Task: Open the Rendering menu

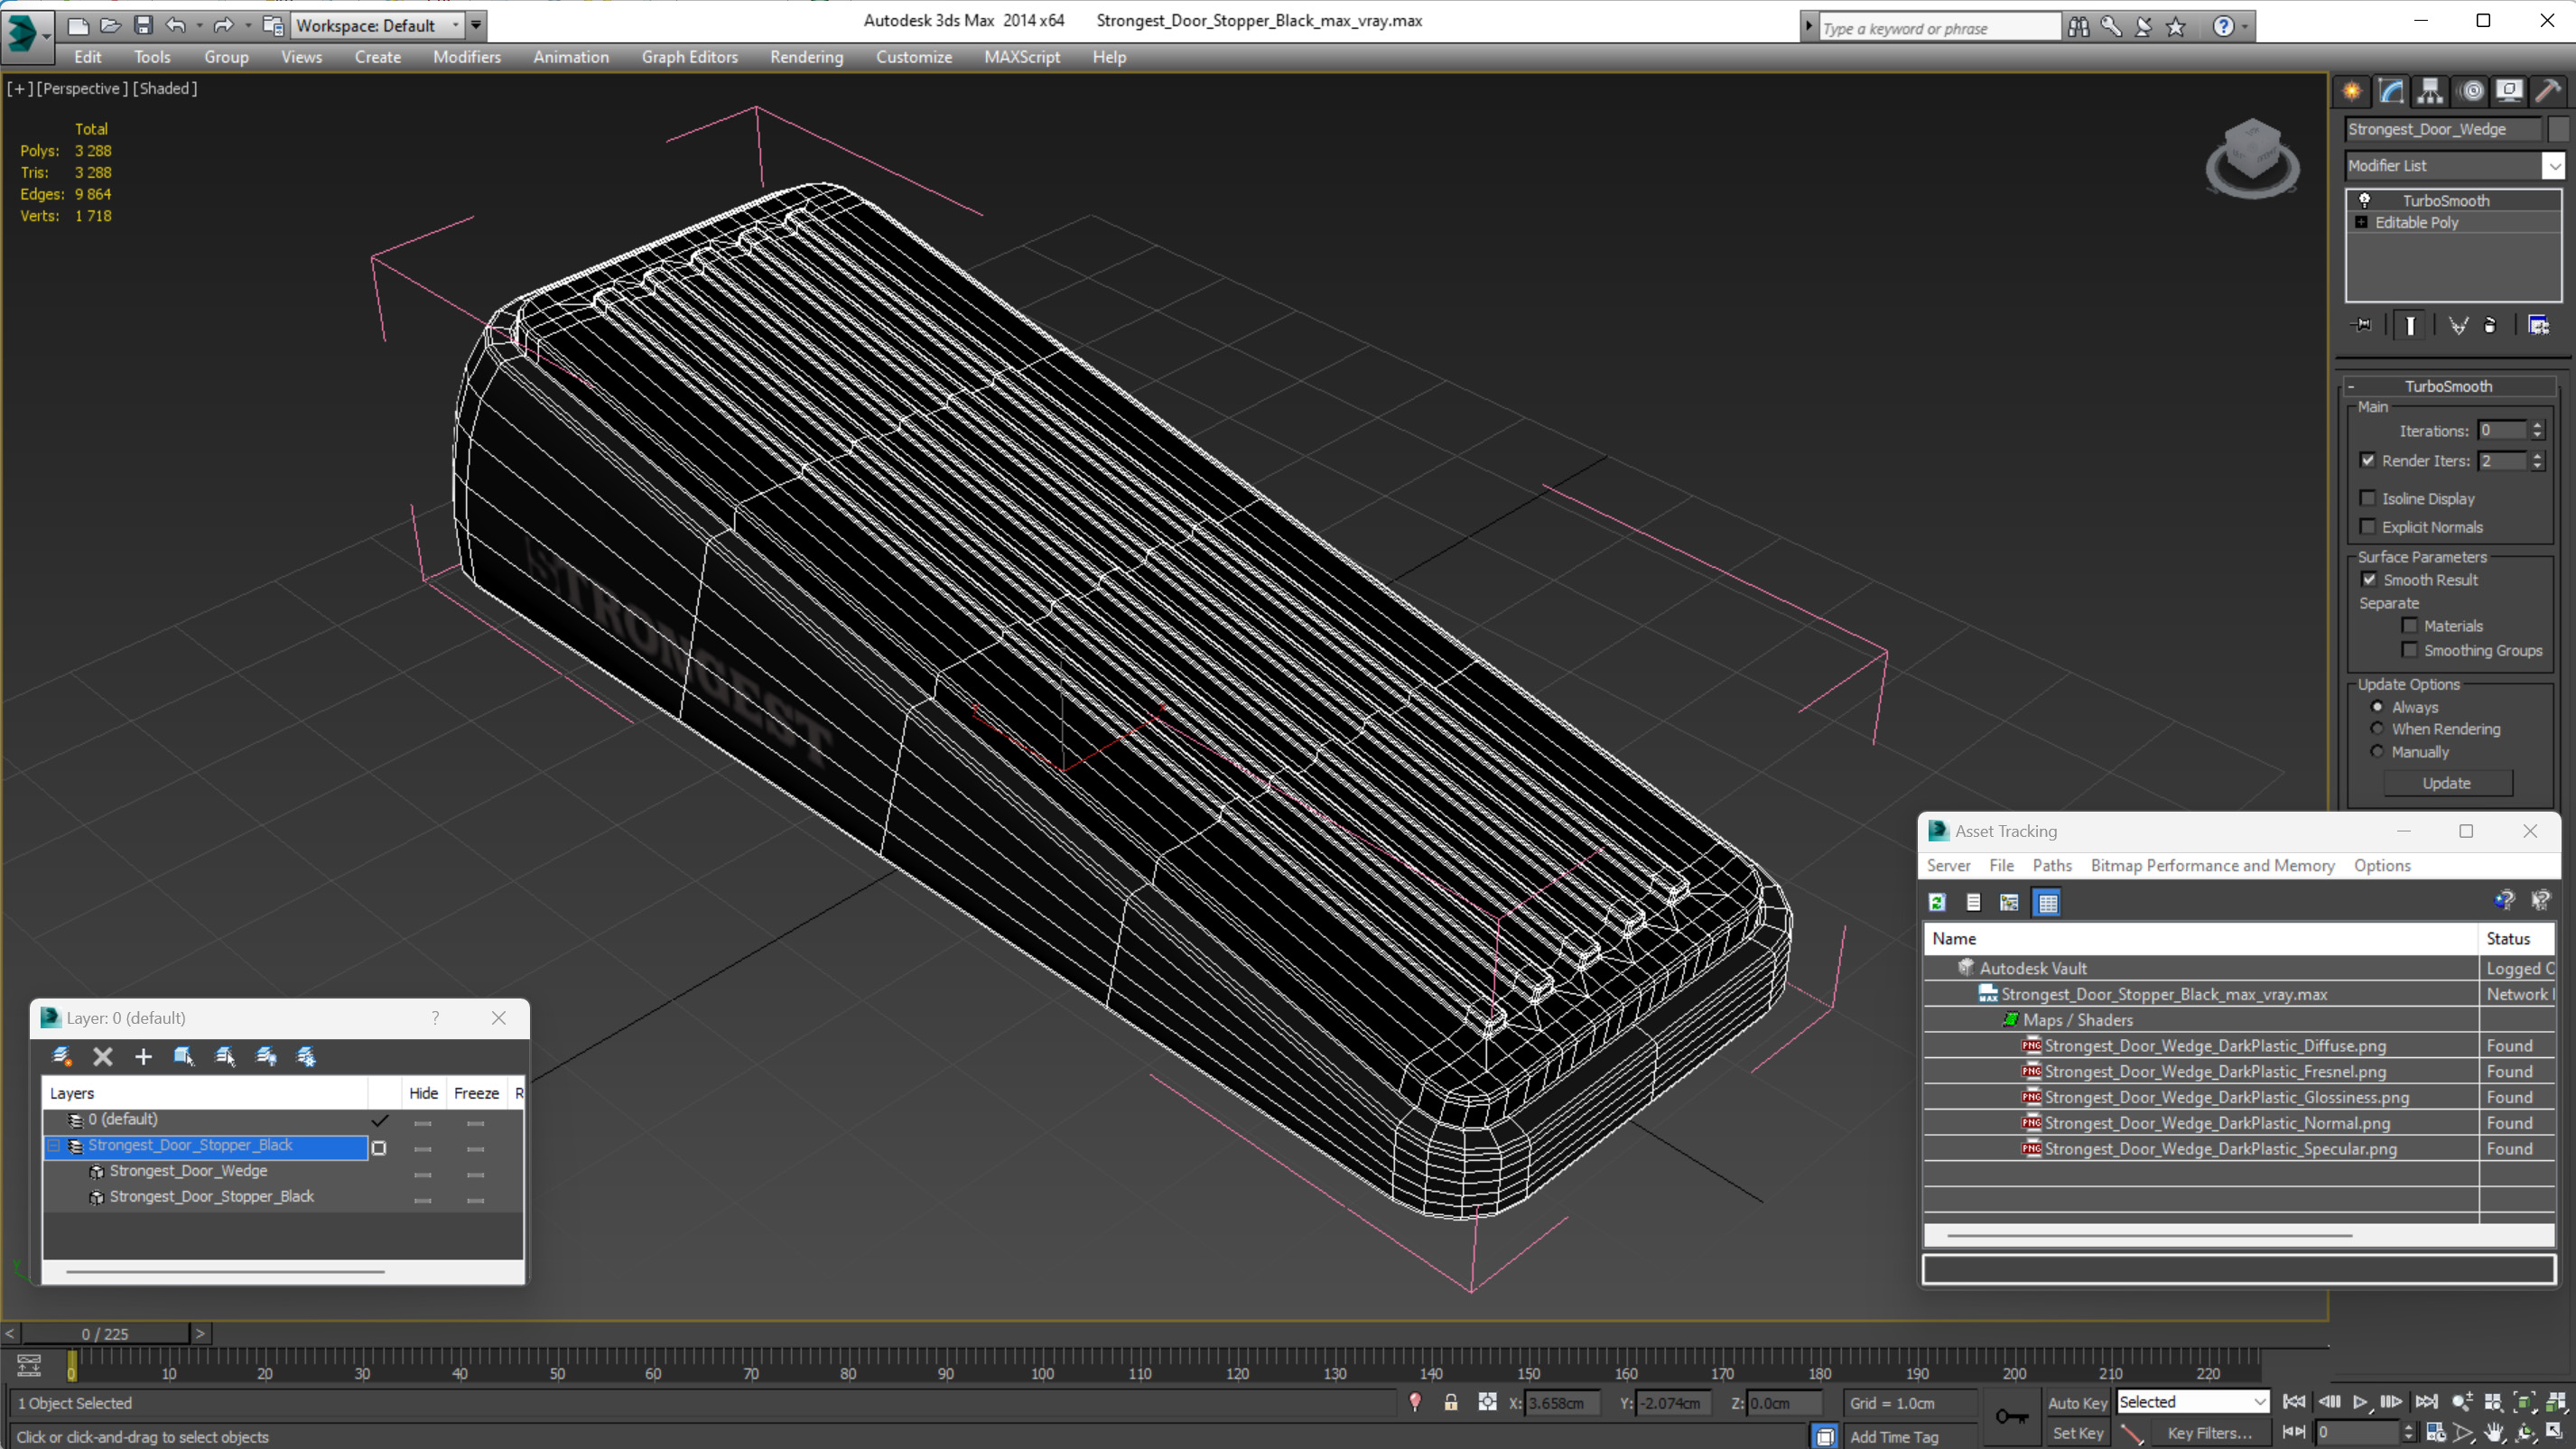Action: click(806, 57)
